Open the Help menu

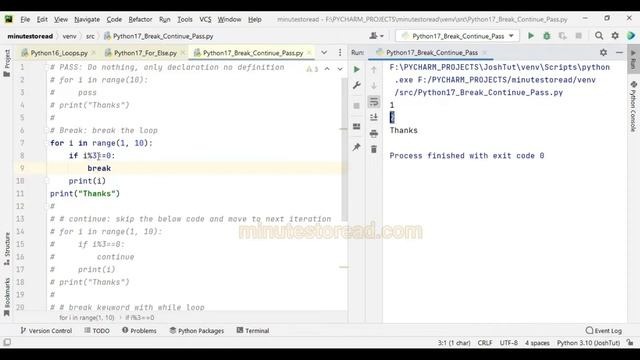coord(255,19)
